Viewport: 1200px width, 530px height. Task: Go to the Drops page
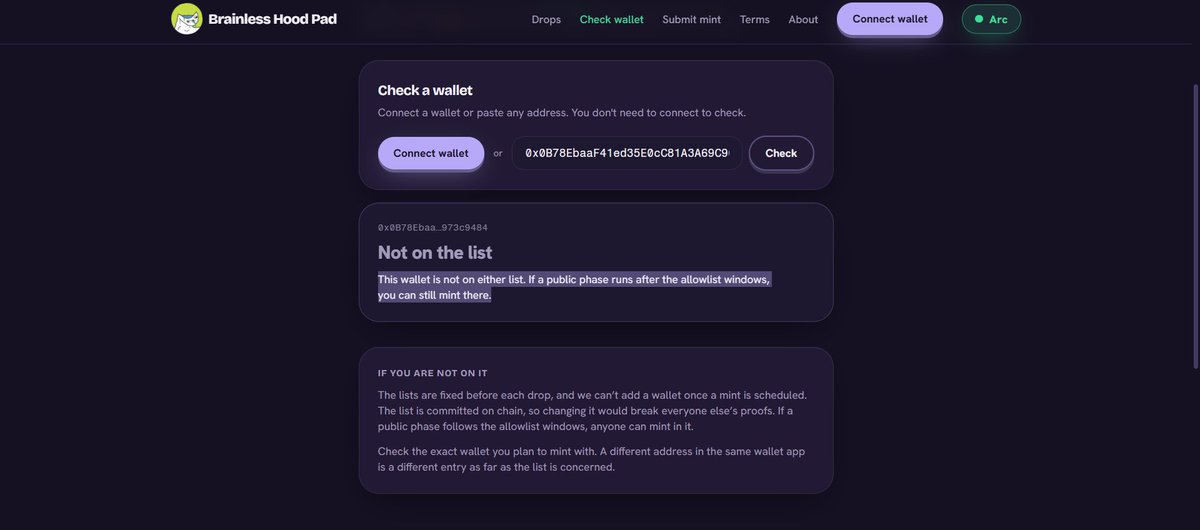[x=546, y=19]
